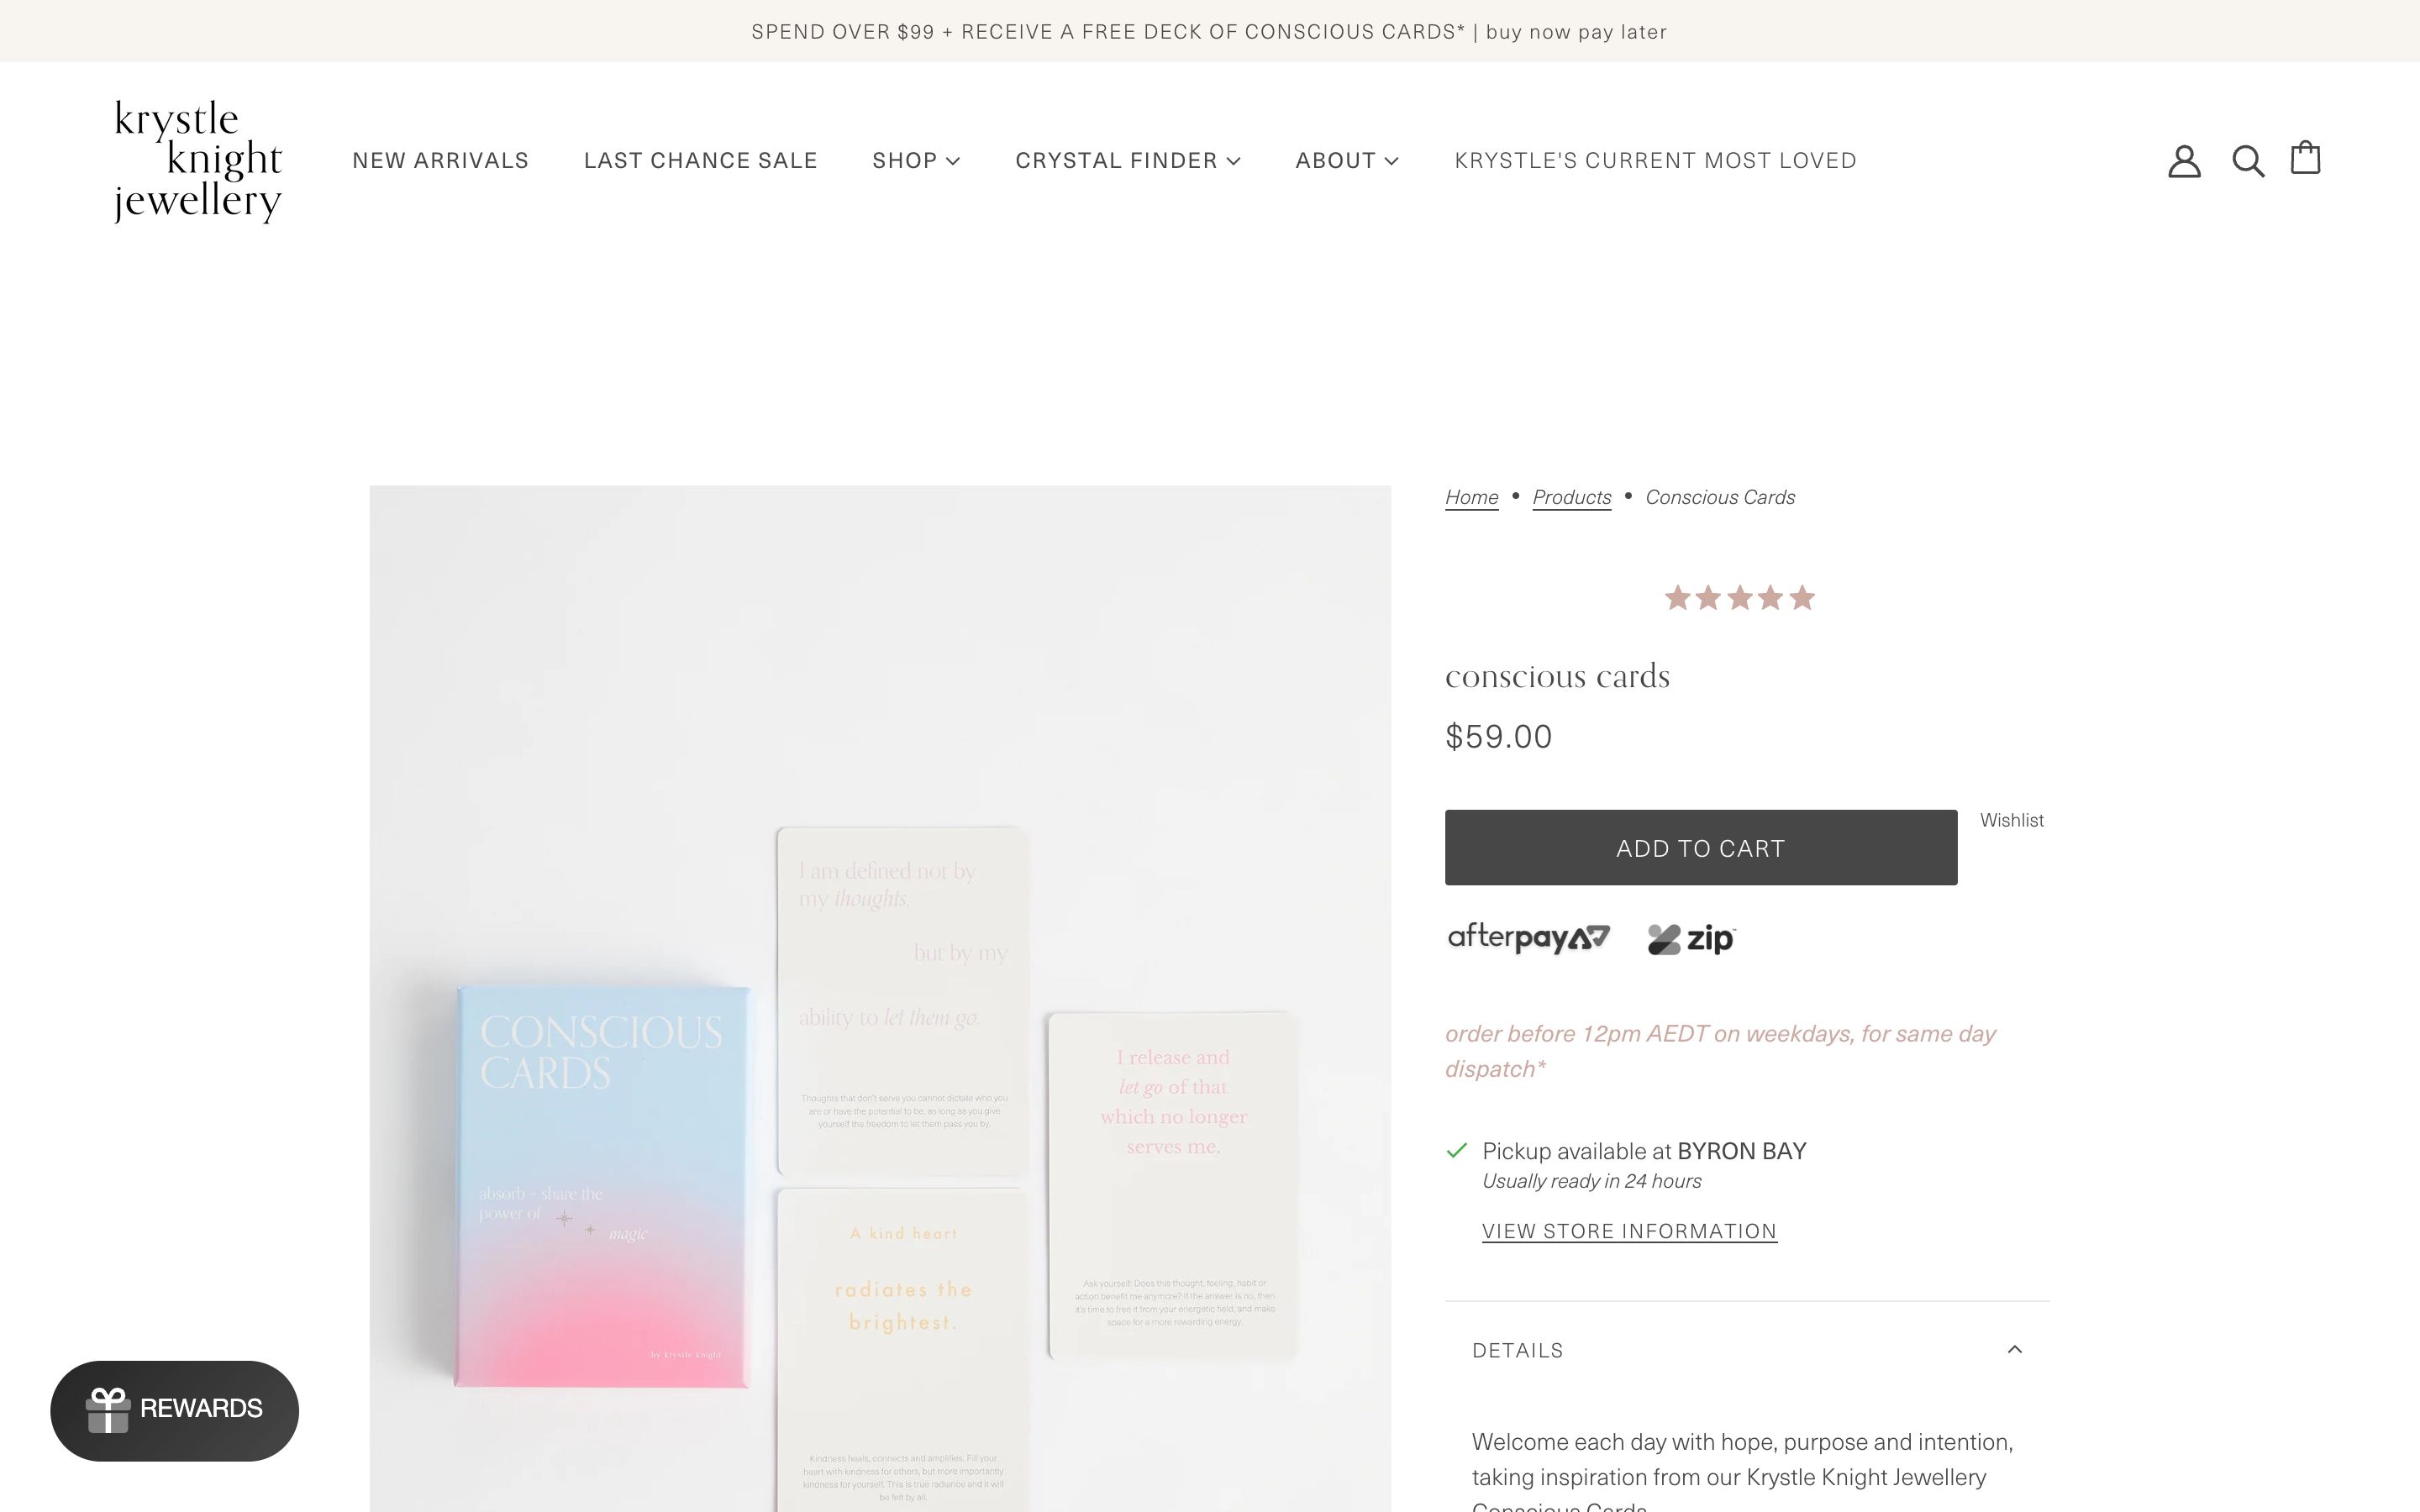Expand the ABOUT dropdown menu

tap(1346, 160)
